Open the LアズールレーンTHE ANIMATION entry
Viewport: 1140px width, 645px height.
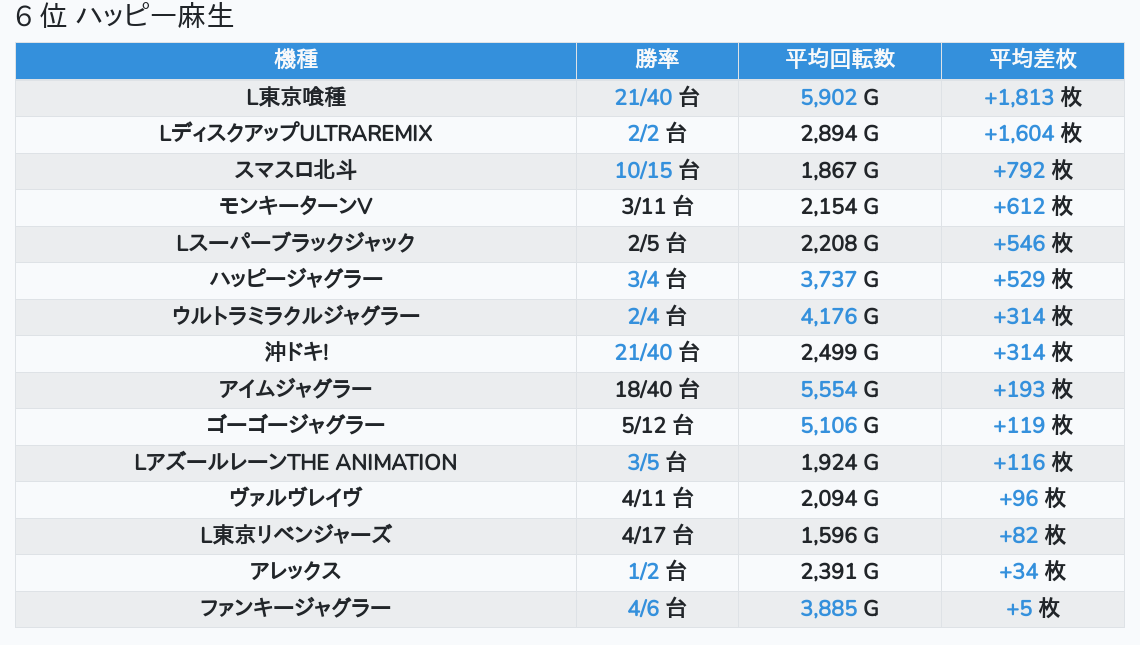point(296,462)
